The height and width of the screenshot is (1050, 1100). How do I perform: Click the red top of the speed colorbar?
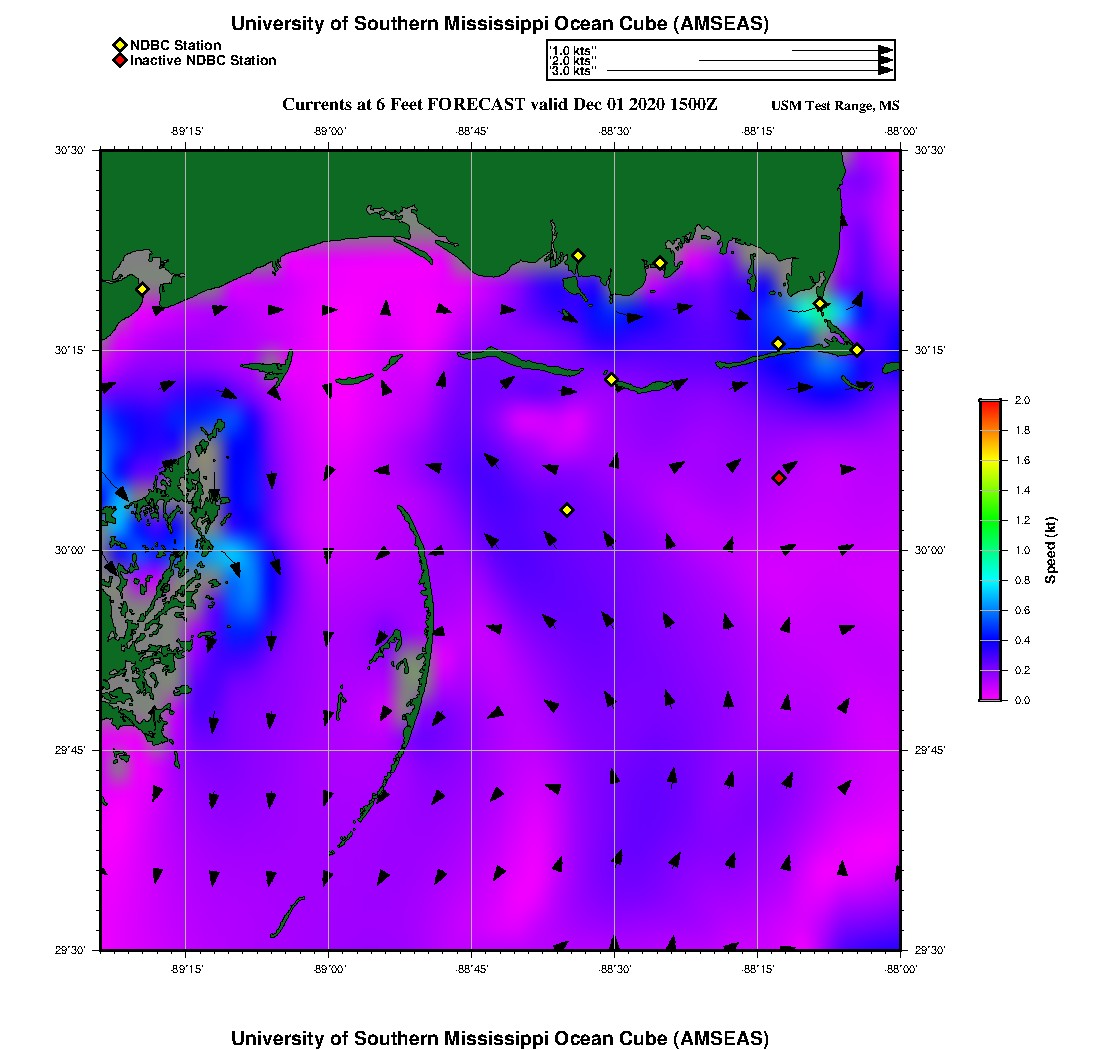989,405
